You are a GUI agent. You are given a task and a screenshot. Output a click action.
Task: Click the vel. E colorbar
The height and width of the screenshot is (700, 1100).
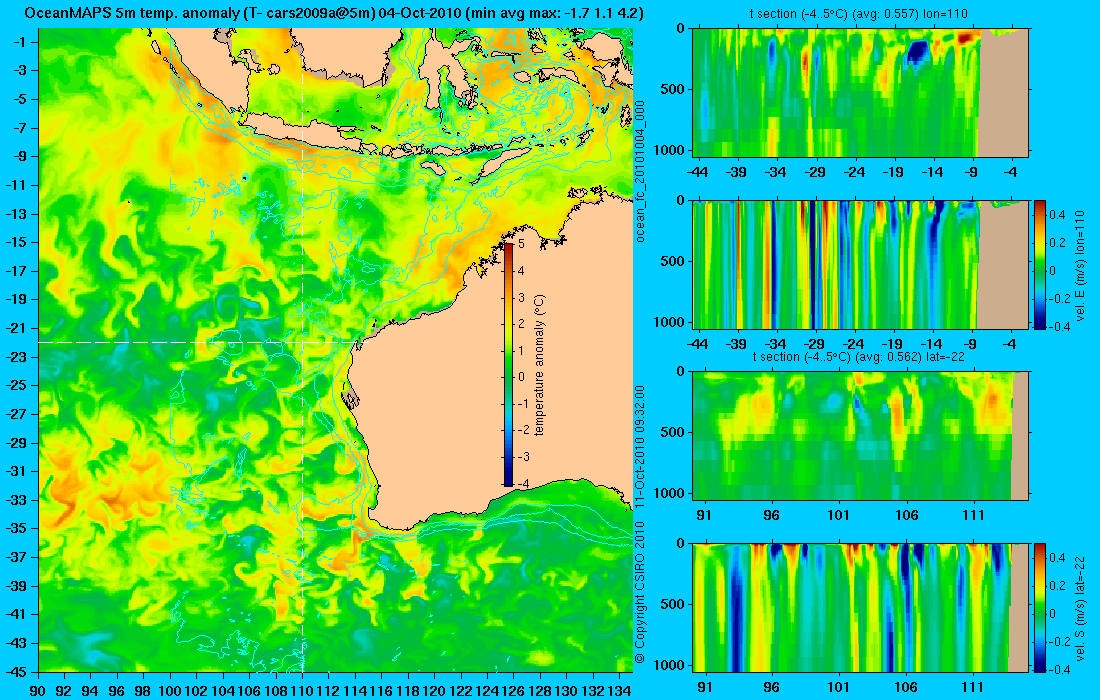(1040, 264)
